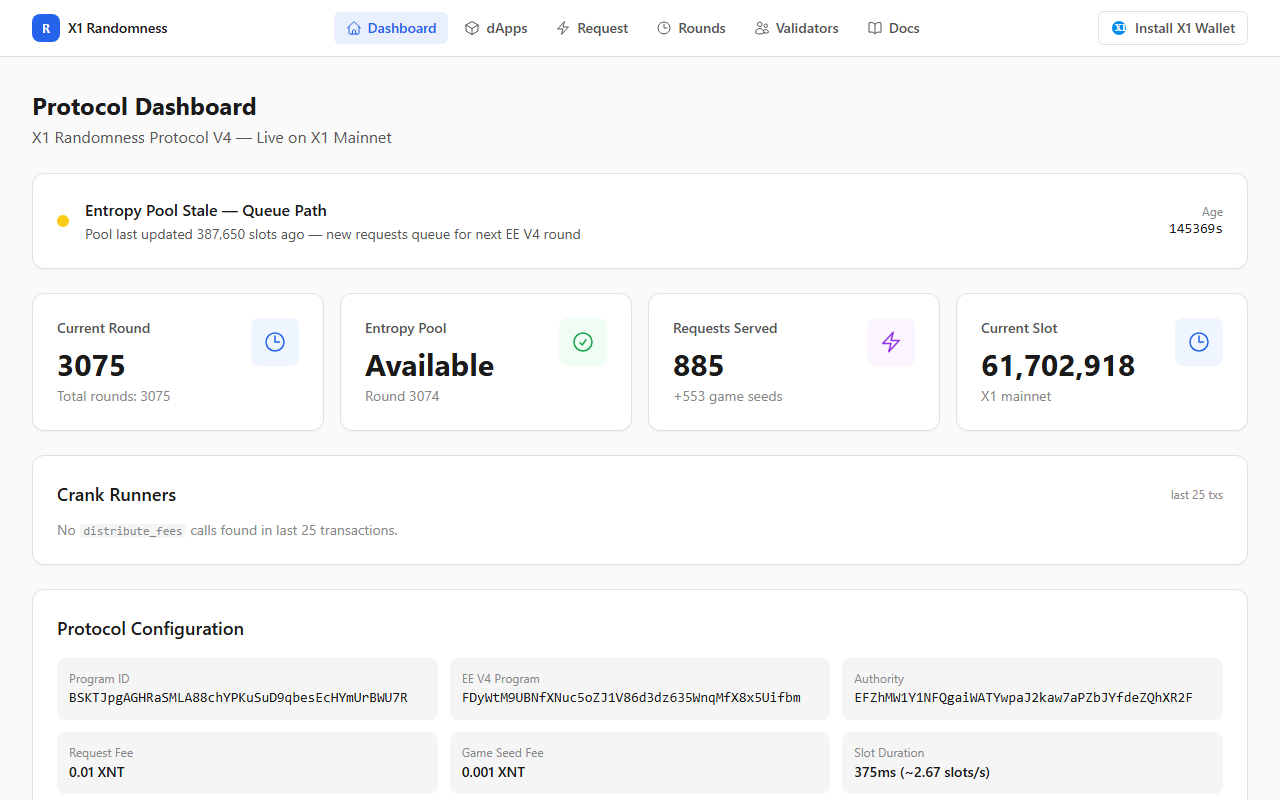Click the blue R logo icon

(x=46, y=28)
